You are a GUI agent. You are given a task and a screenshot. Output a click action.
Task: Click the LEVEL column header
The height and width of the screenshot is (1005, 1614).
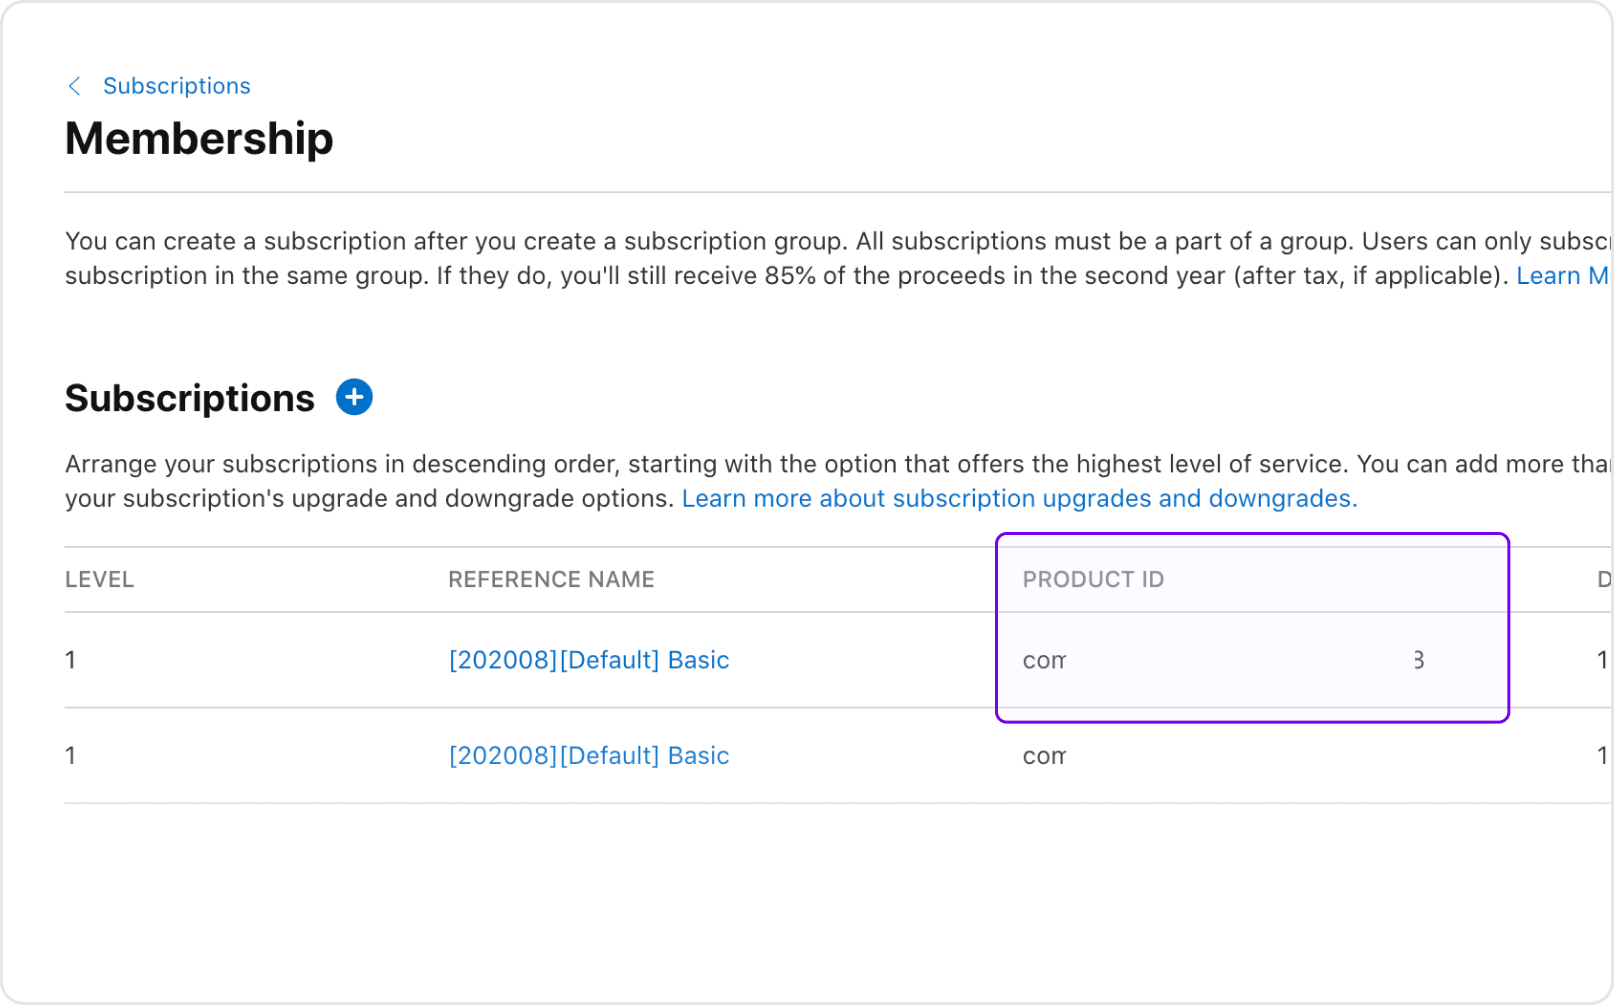(99, 579)
